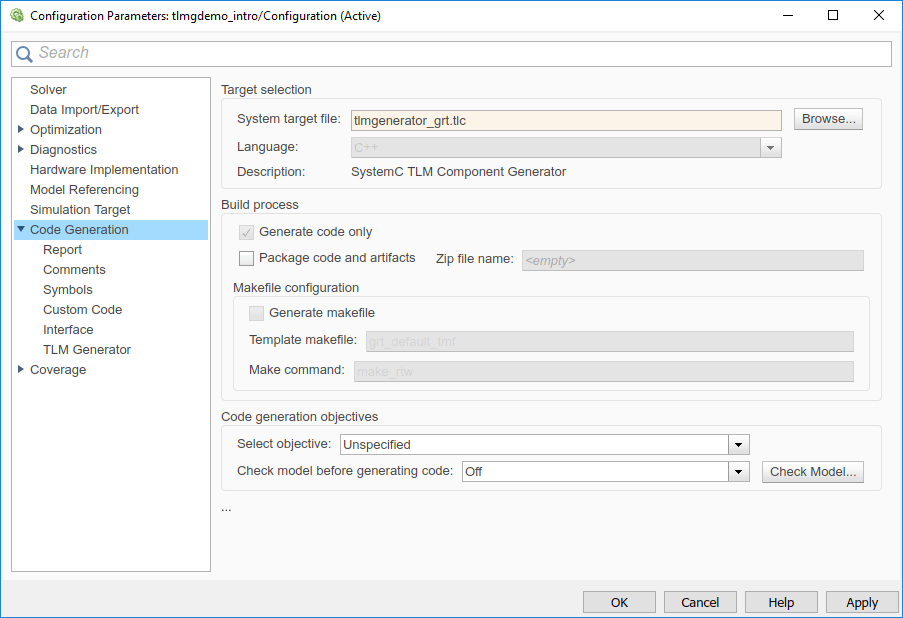
Task: Toggle Generate code only checkbox
Action: click(x=247, y=232)
